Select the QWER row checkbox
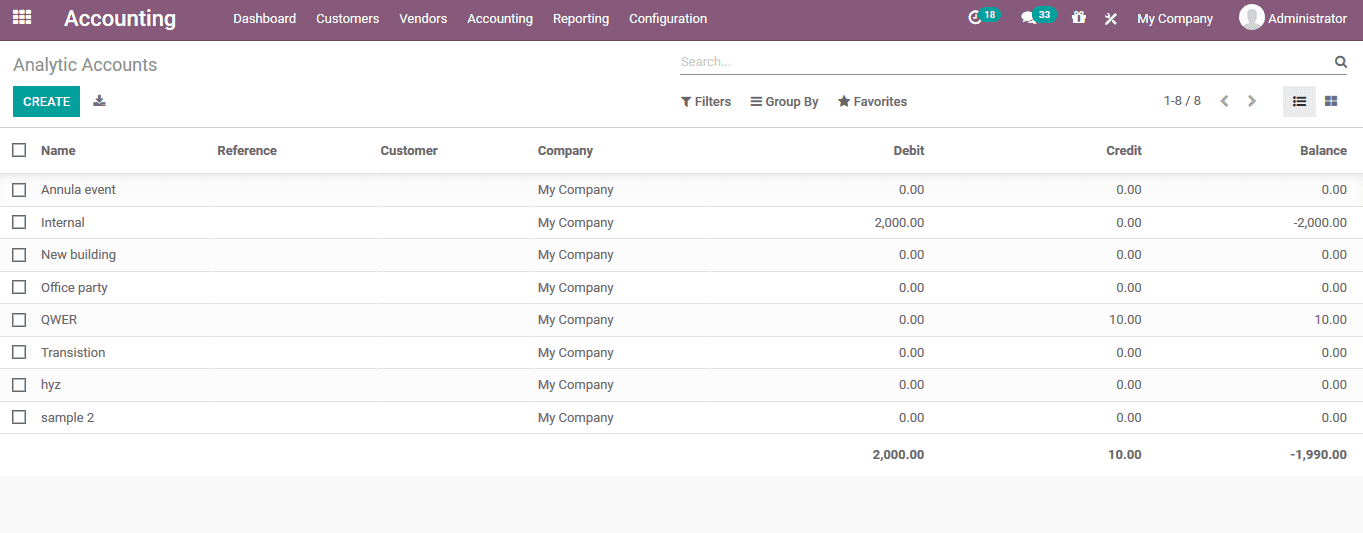This screenshot has width=1363, height=533. point(19,320)
